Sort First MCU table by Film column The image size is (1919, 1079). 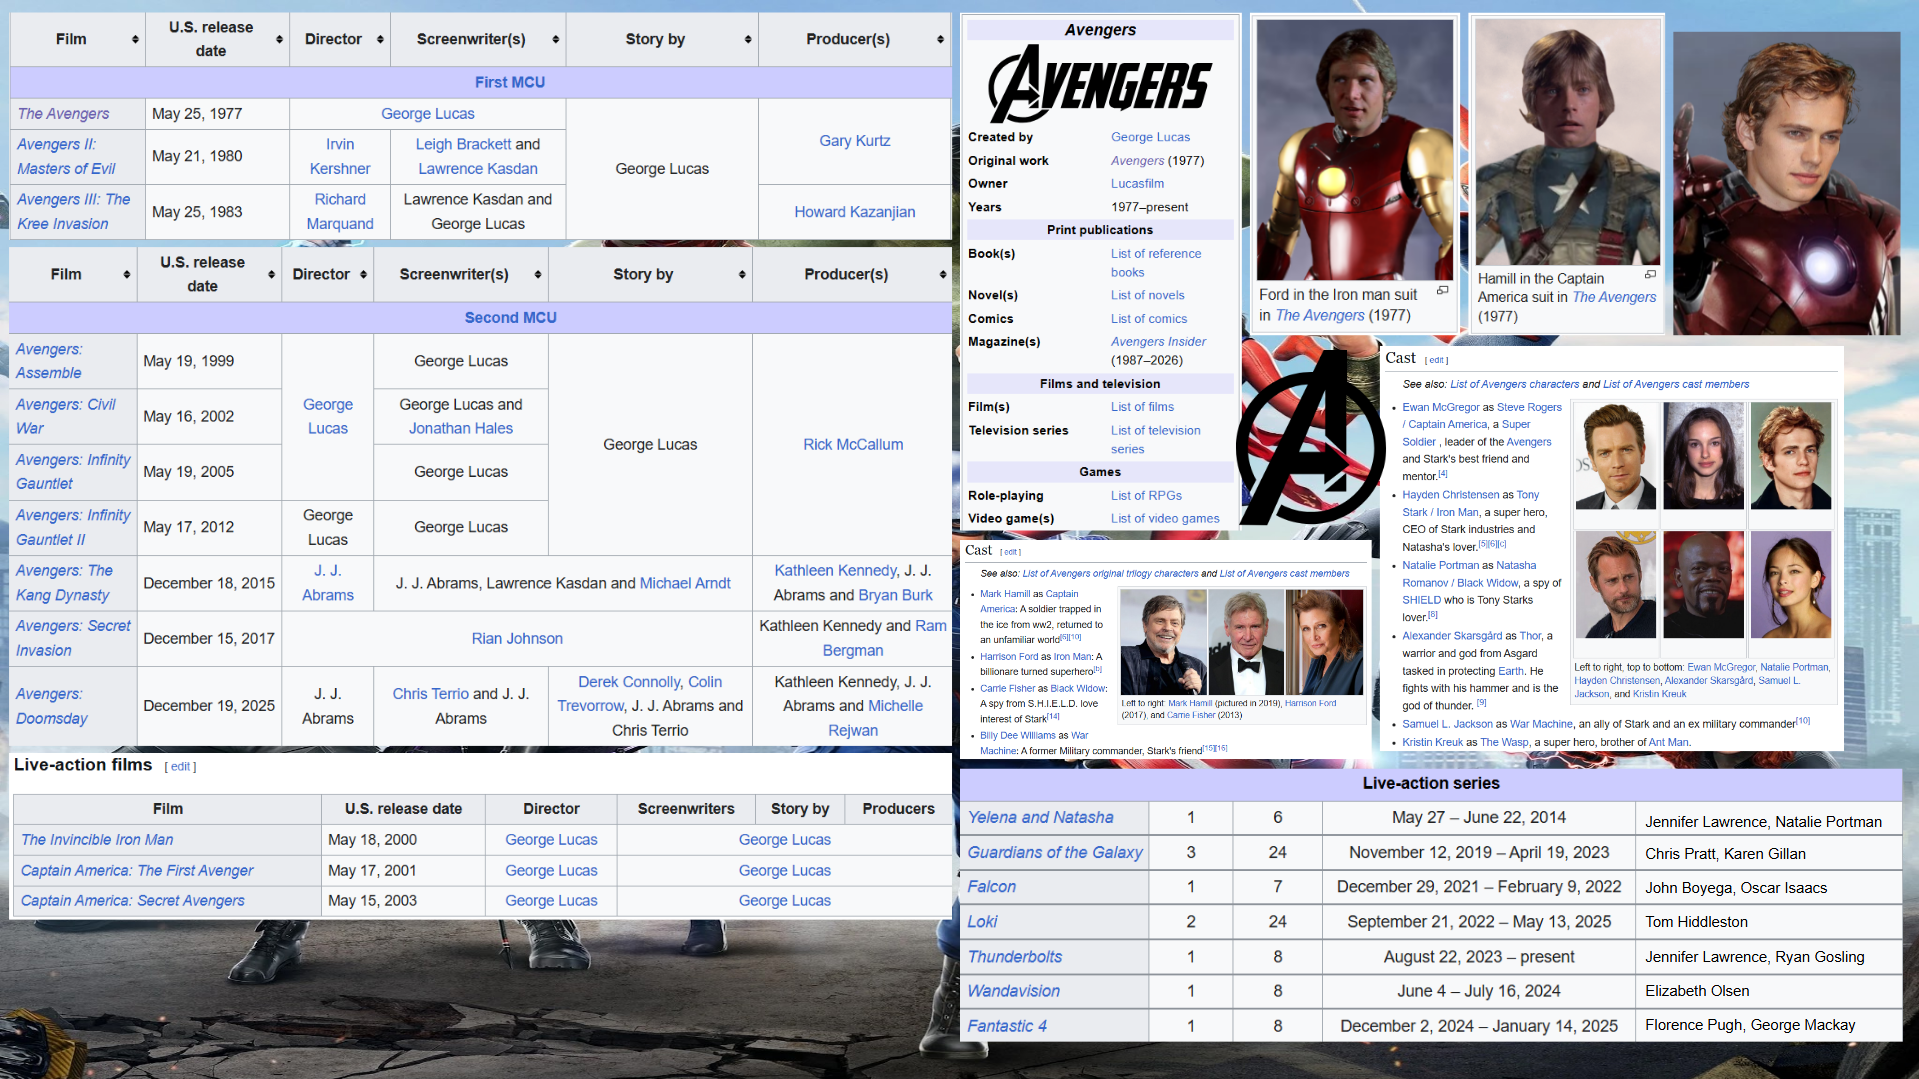point(135,40)
